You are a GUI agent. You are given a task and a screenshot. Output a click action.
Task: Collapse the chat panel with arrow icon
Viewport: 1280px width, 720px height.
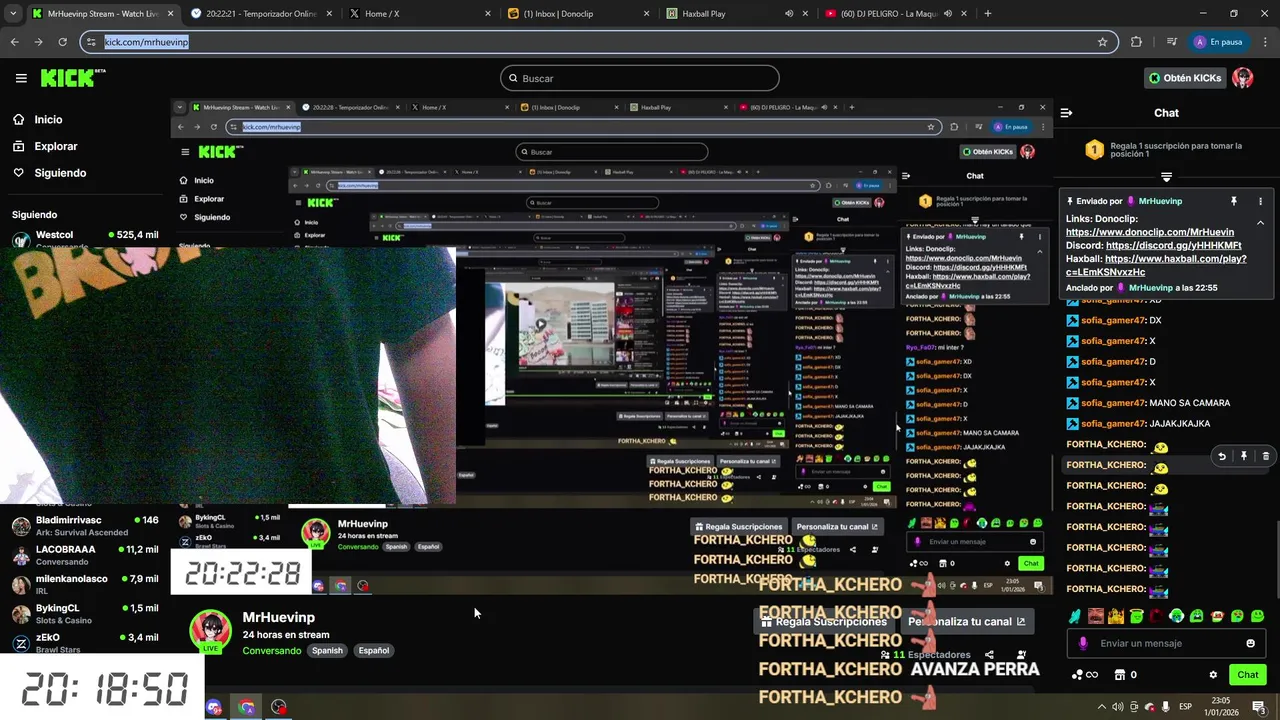(x=1066, y=113)
